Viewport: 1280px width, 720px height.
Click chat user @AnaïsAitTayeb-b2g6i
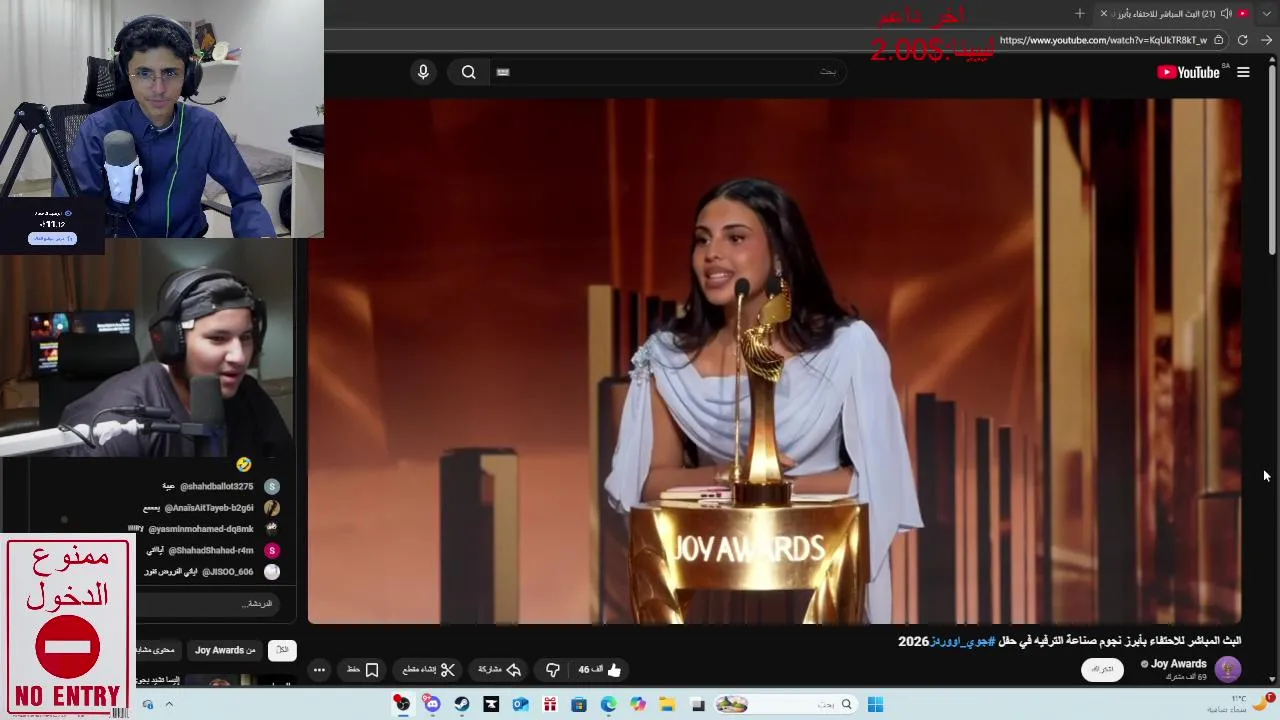coord(209,508)
